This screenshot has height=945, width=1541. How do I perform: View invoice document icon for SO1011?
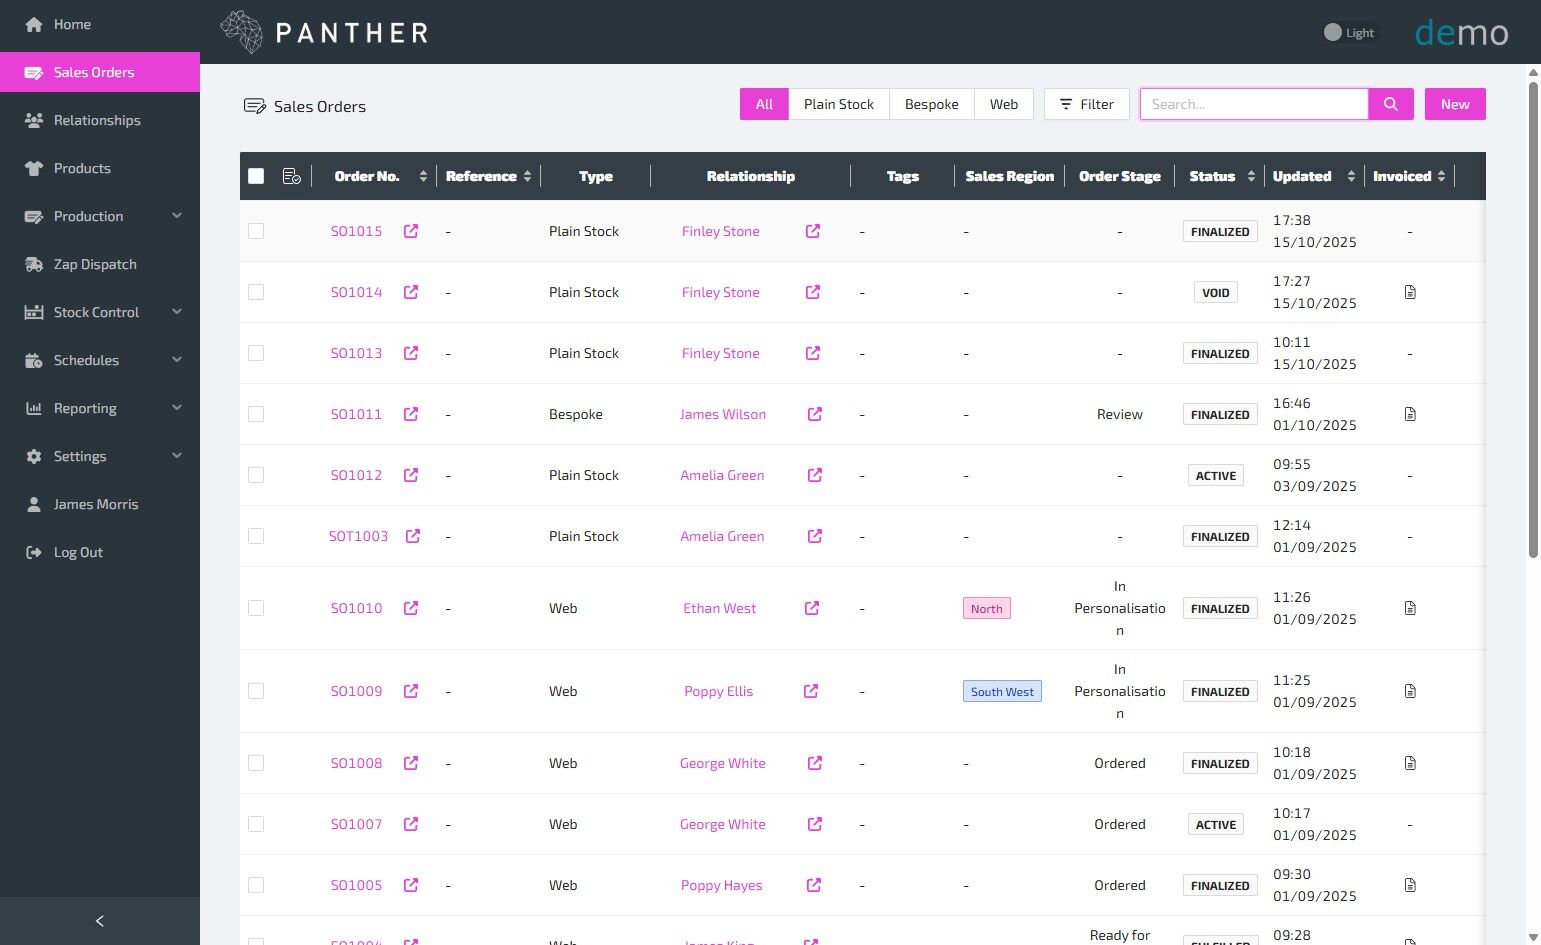point(1410,414)
